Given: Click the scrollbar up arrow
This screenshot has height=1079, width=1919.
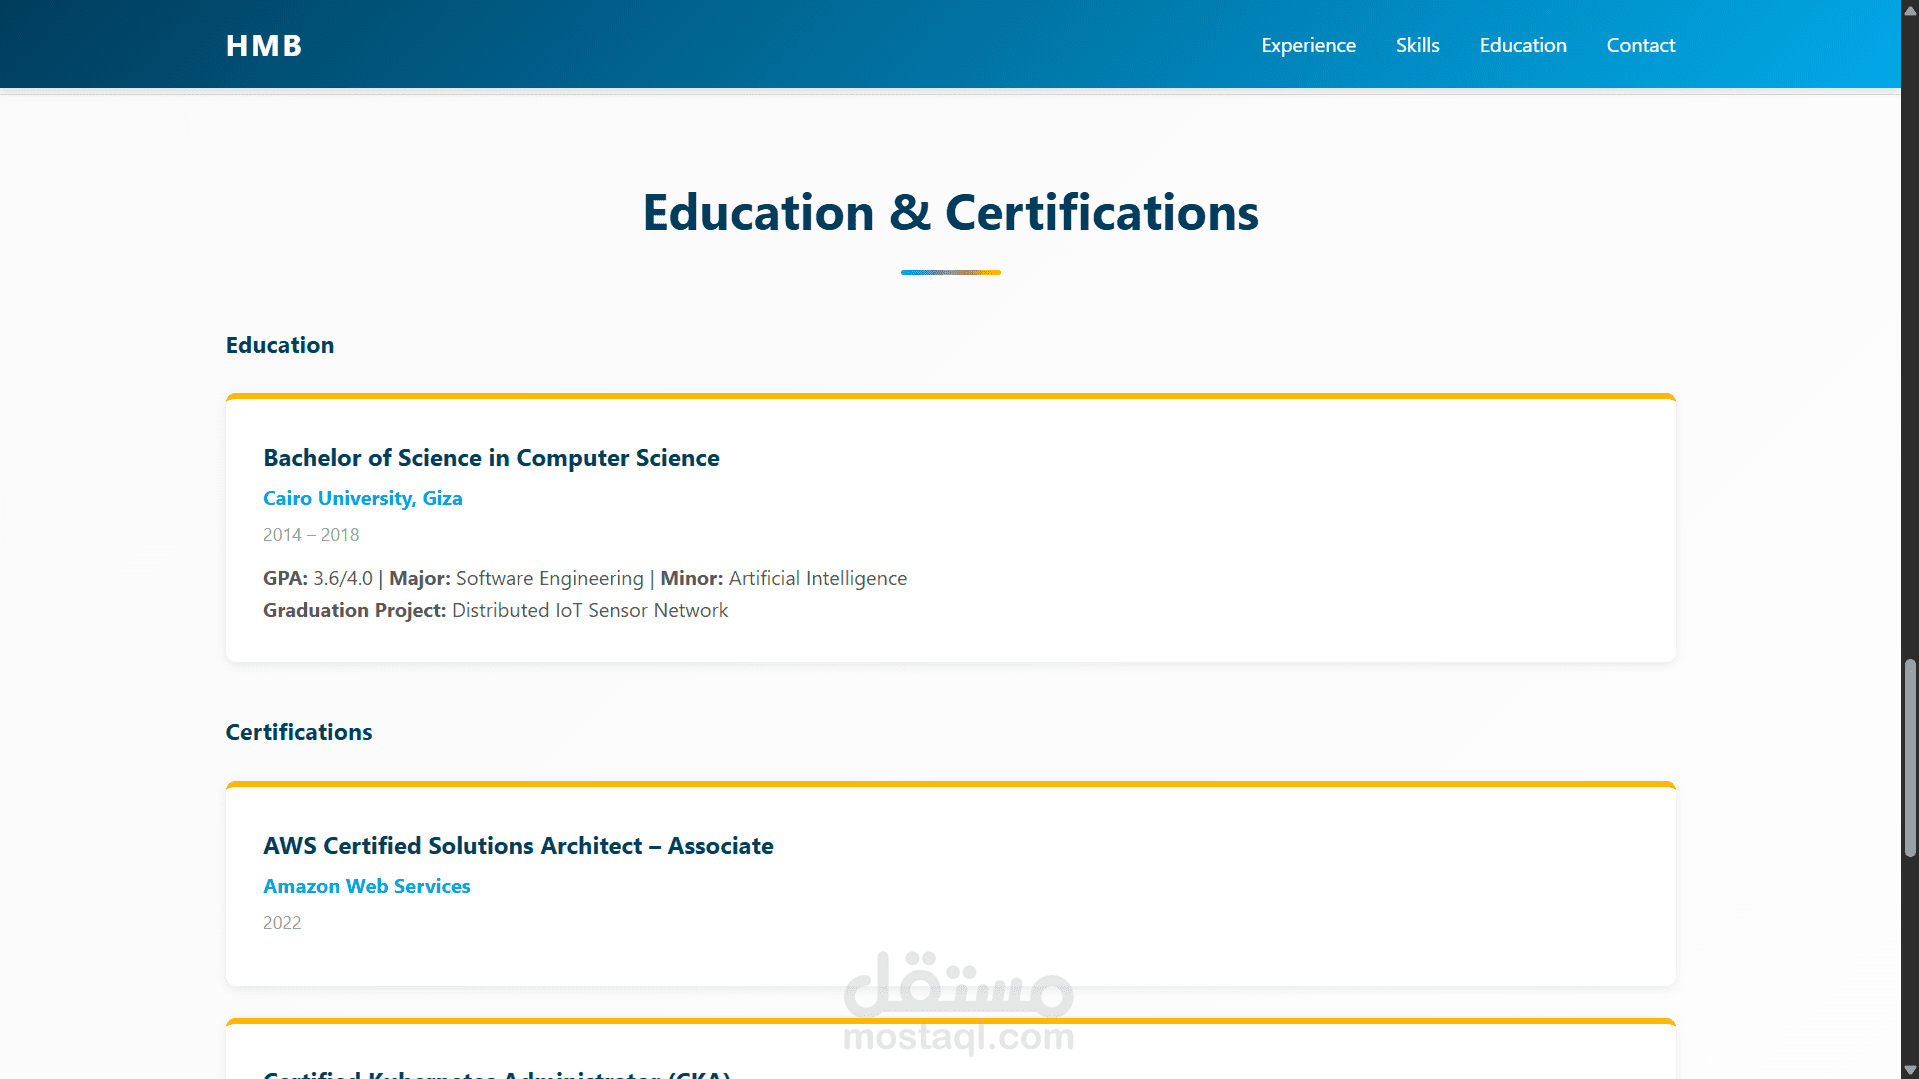Looking at the screenshot, I should coord(1910,9).
